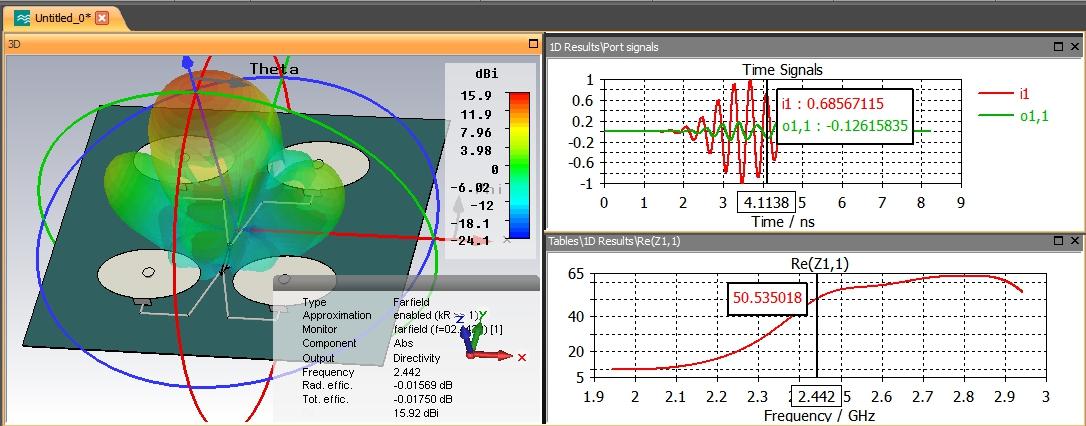Click the dBi color scale bar
Screen dimensions: 1086x426
coord(518,165)
